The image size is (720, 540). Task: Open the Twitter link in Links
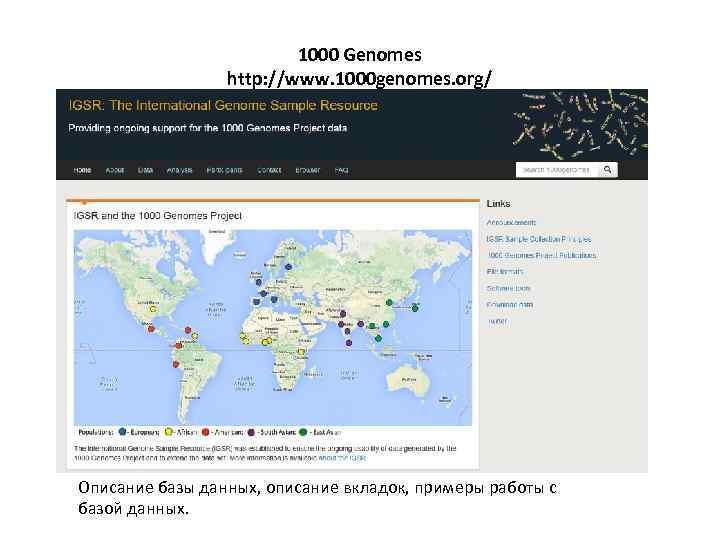[498, 321]
